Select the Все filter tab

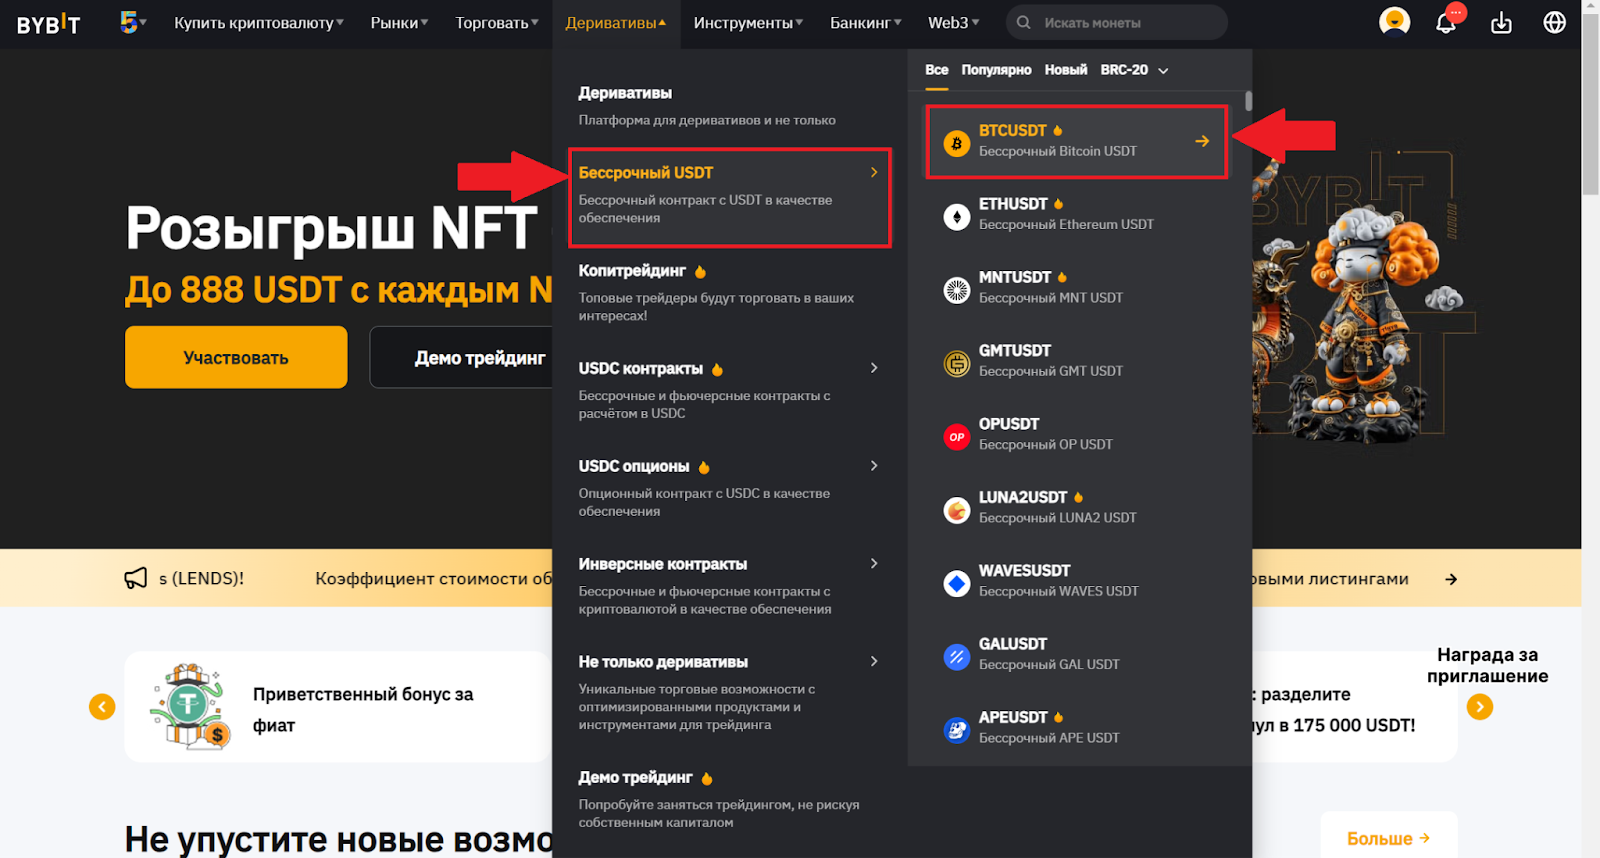937,70
